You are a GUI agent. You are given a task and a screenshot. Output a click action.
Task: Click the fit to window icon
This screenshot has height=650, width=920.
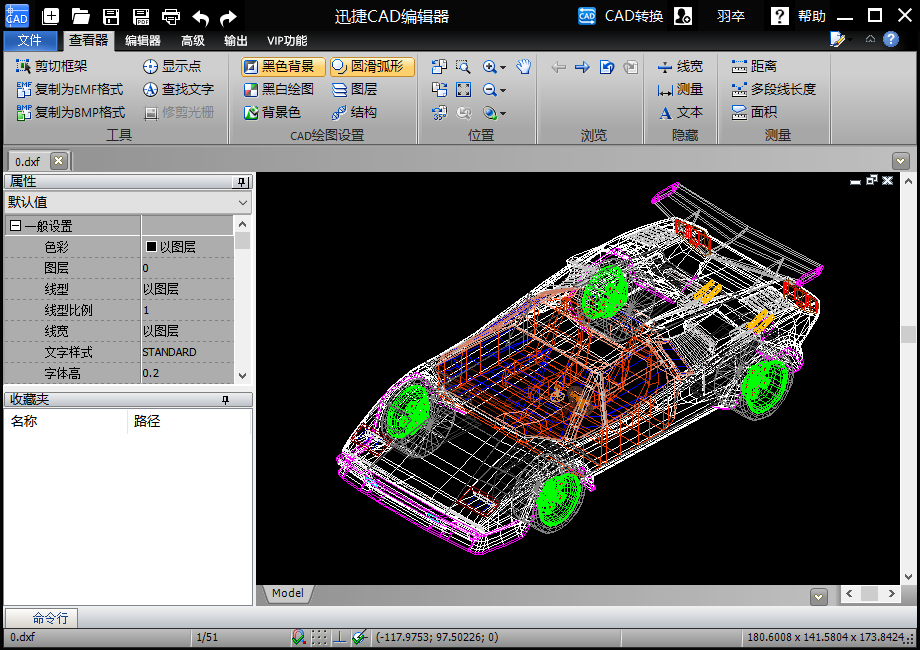coord(464,89)
